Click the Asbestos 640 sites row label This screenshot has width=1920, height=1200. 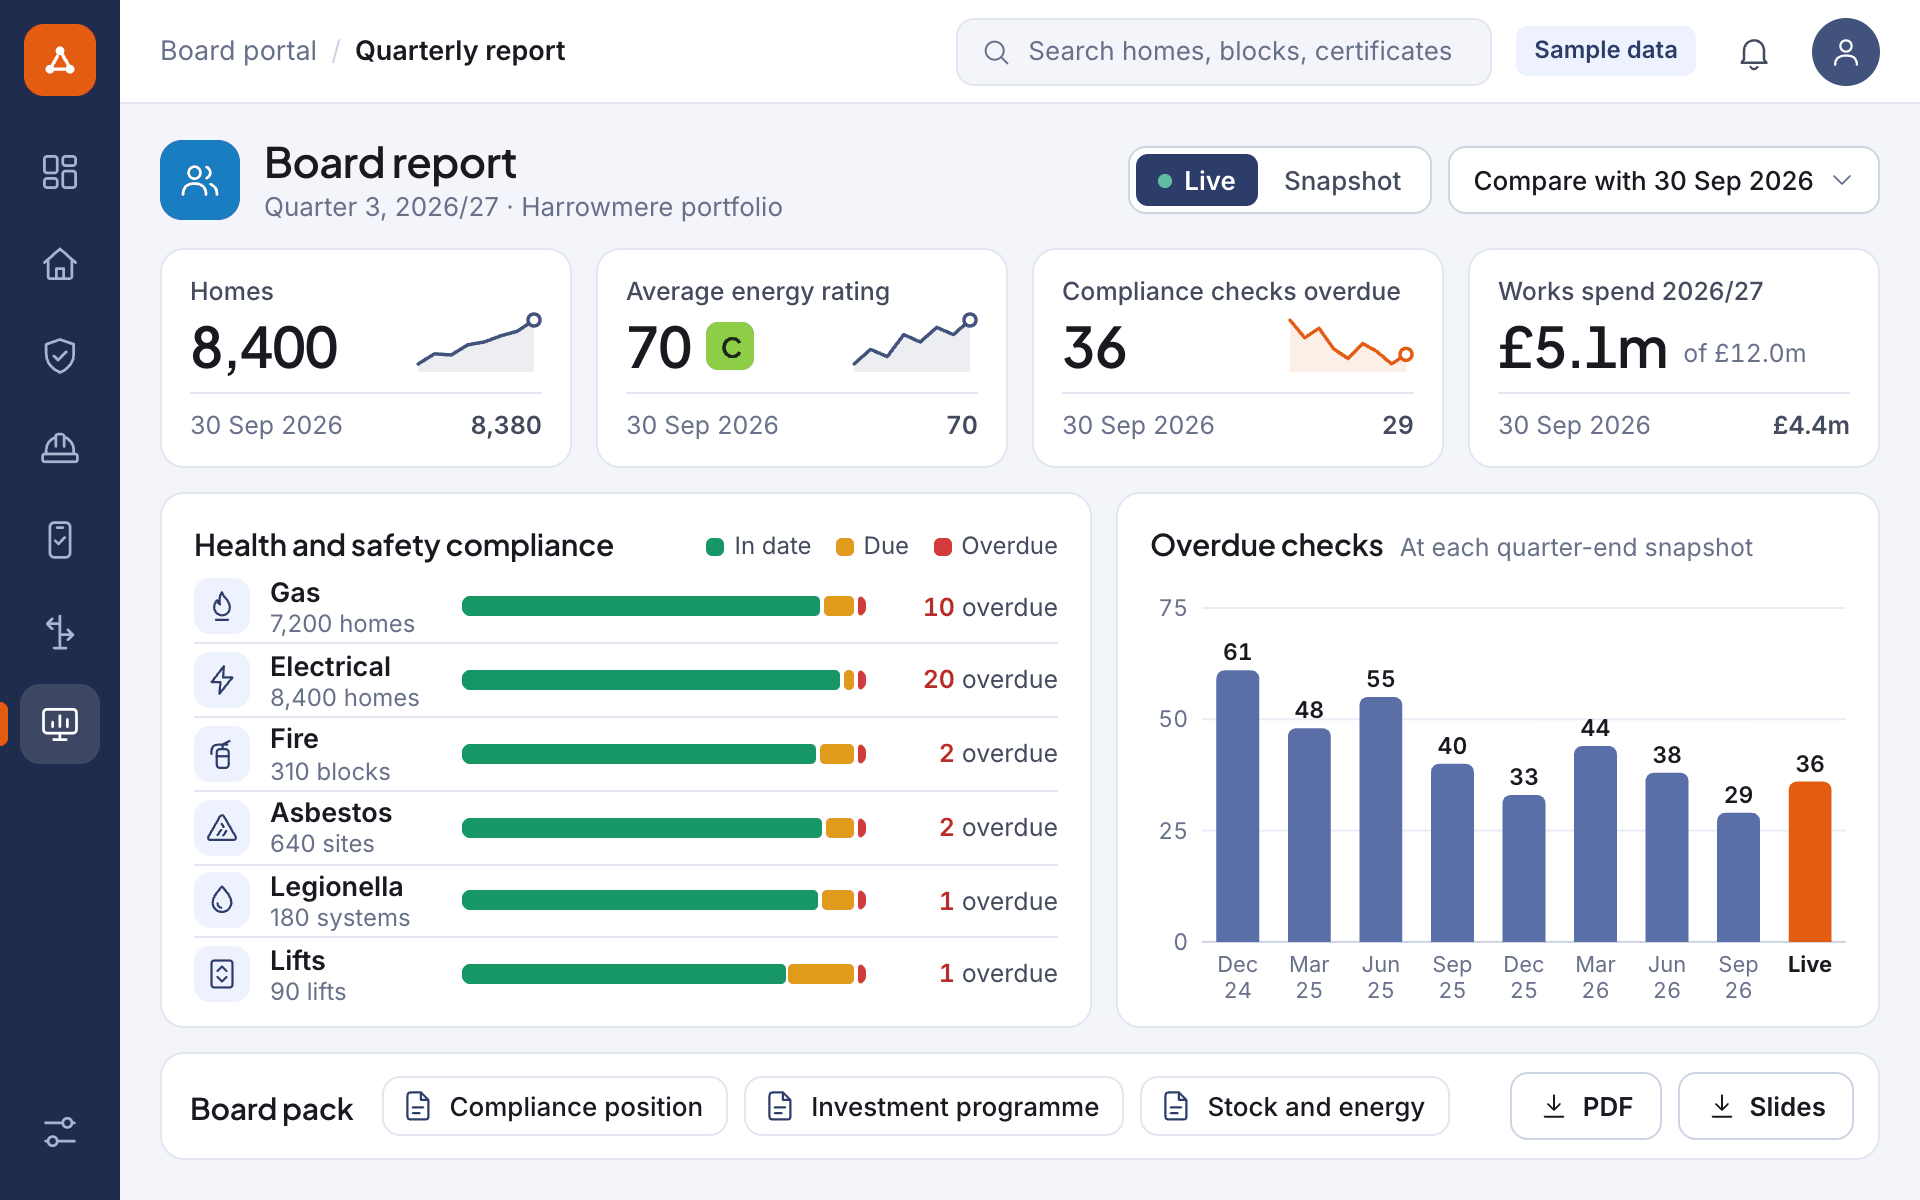[331, 827]
